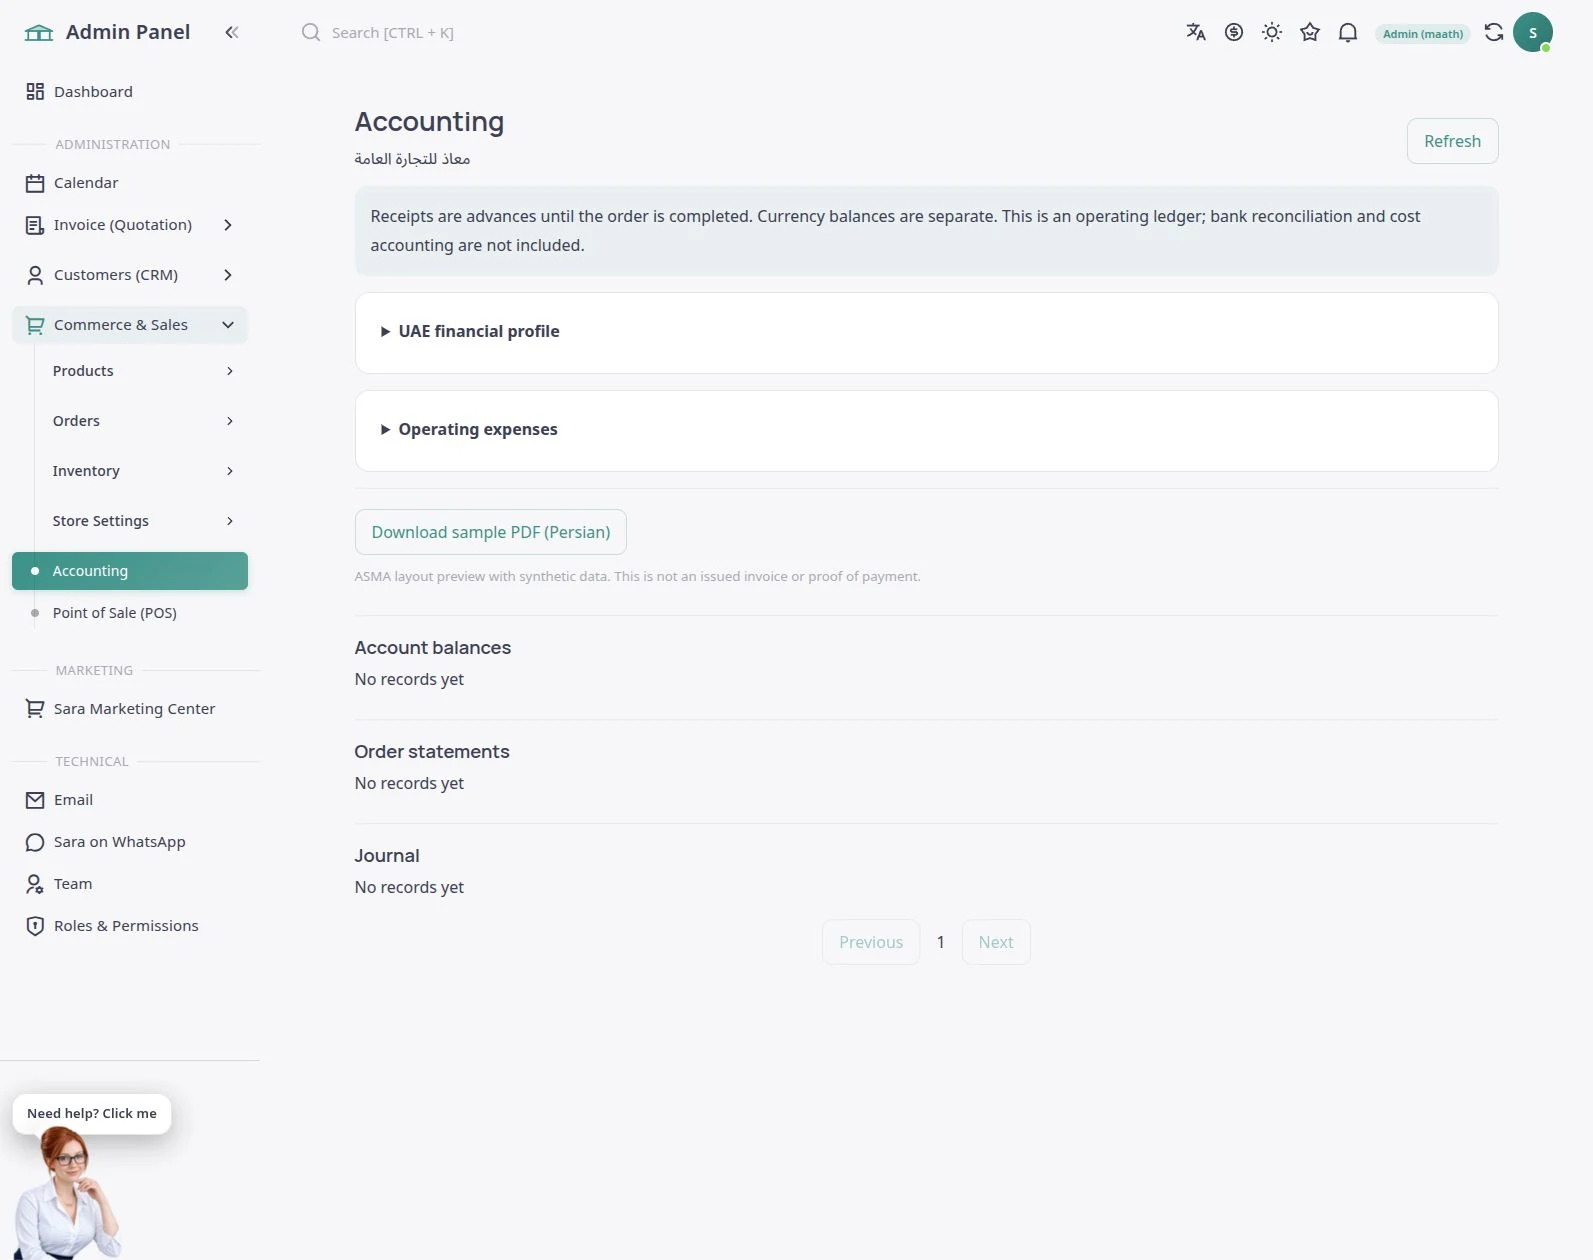Open the user avatar S menu
1593x1260 pixels.
(x=1533, y=32)
